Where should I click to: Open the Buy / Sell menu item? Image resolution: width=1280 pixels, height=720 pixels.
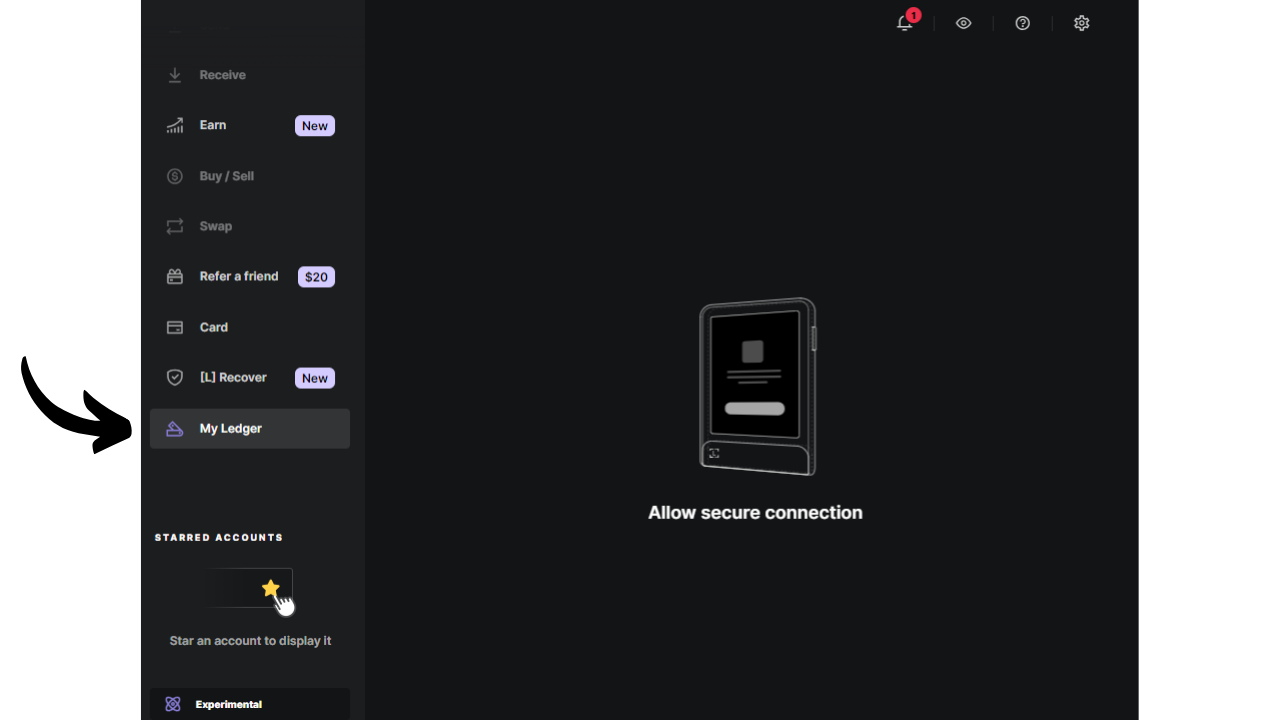226,176
